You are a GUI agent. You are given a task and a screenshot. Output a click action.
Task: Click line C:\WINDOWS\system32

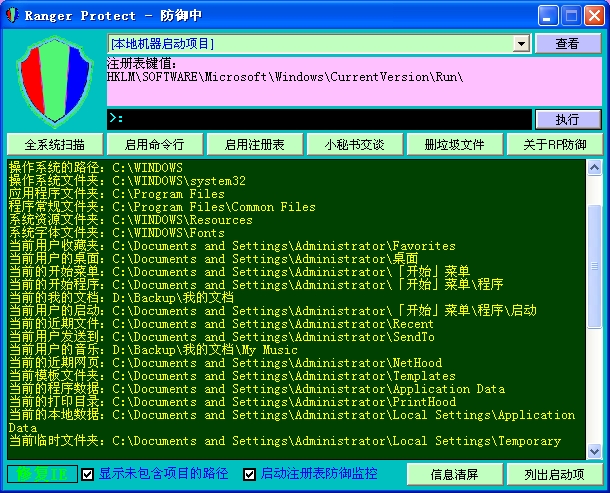point(127,181)
